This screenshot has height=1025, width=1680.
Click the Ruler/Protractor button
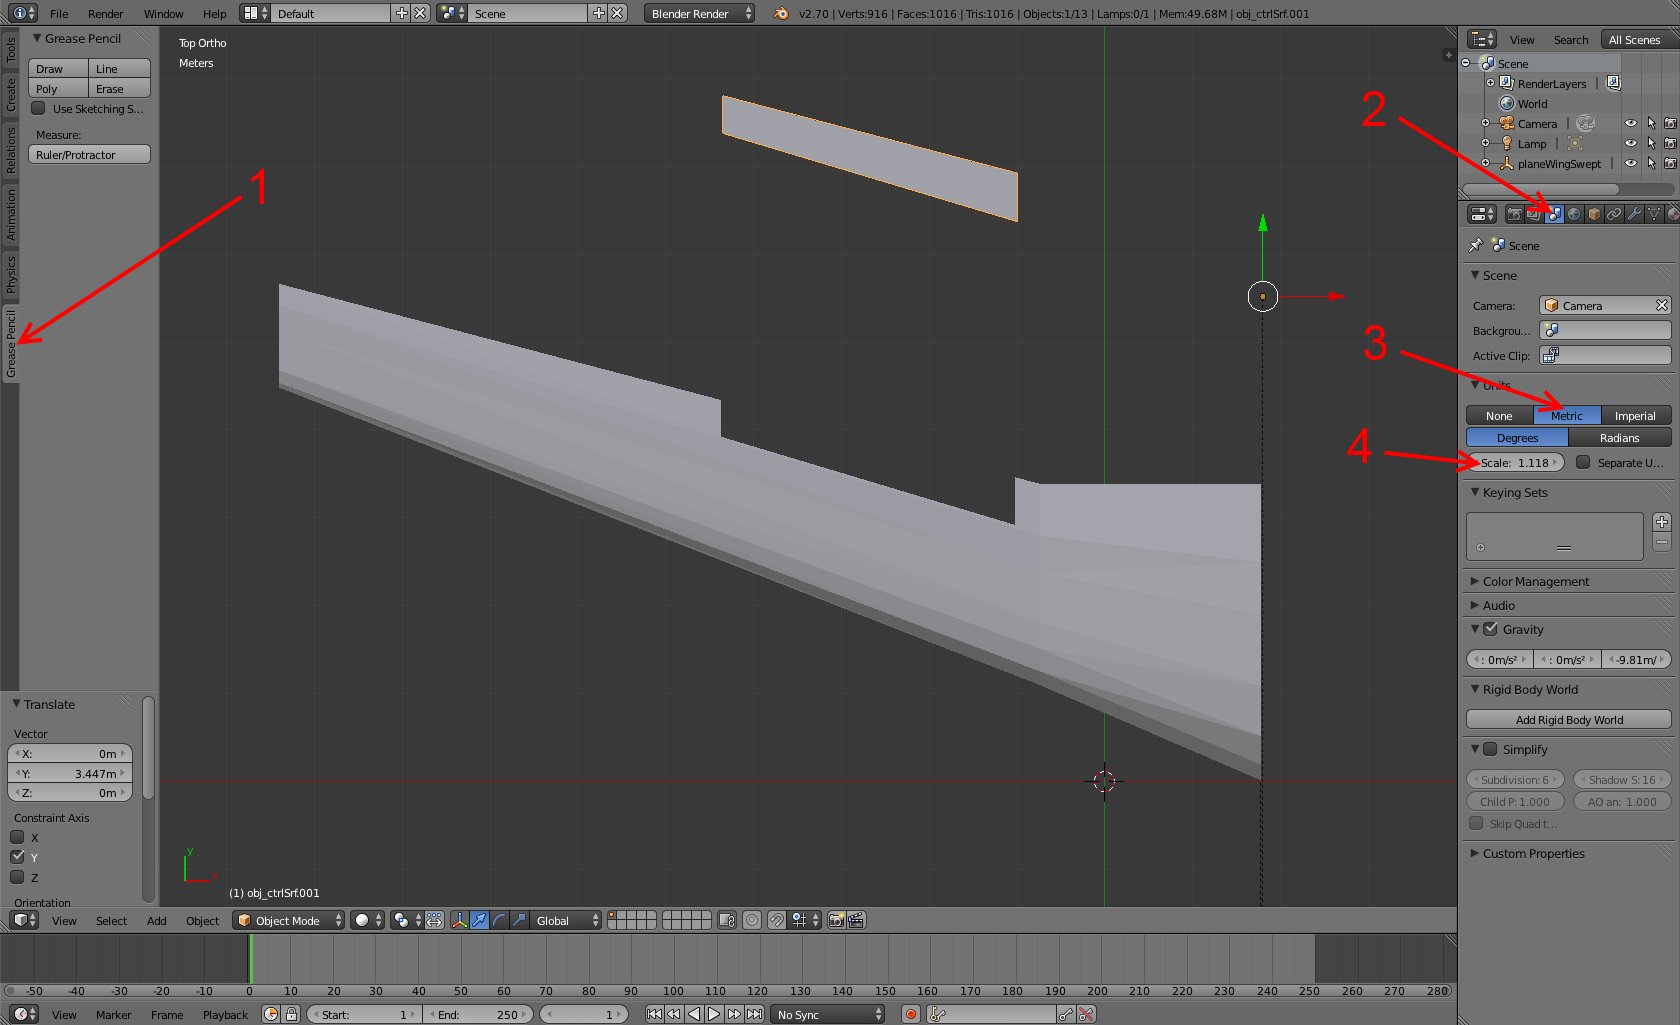89,155
